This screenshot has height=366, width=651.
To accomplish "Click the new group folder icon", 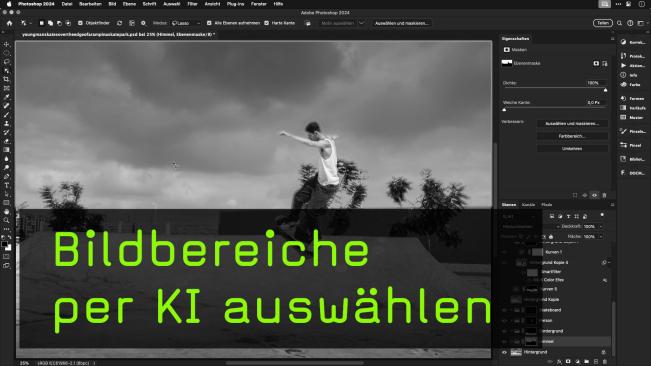I will pos(586,362).
